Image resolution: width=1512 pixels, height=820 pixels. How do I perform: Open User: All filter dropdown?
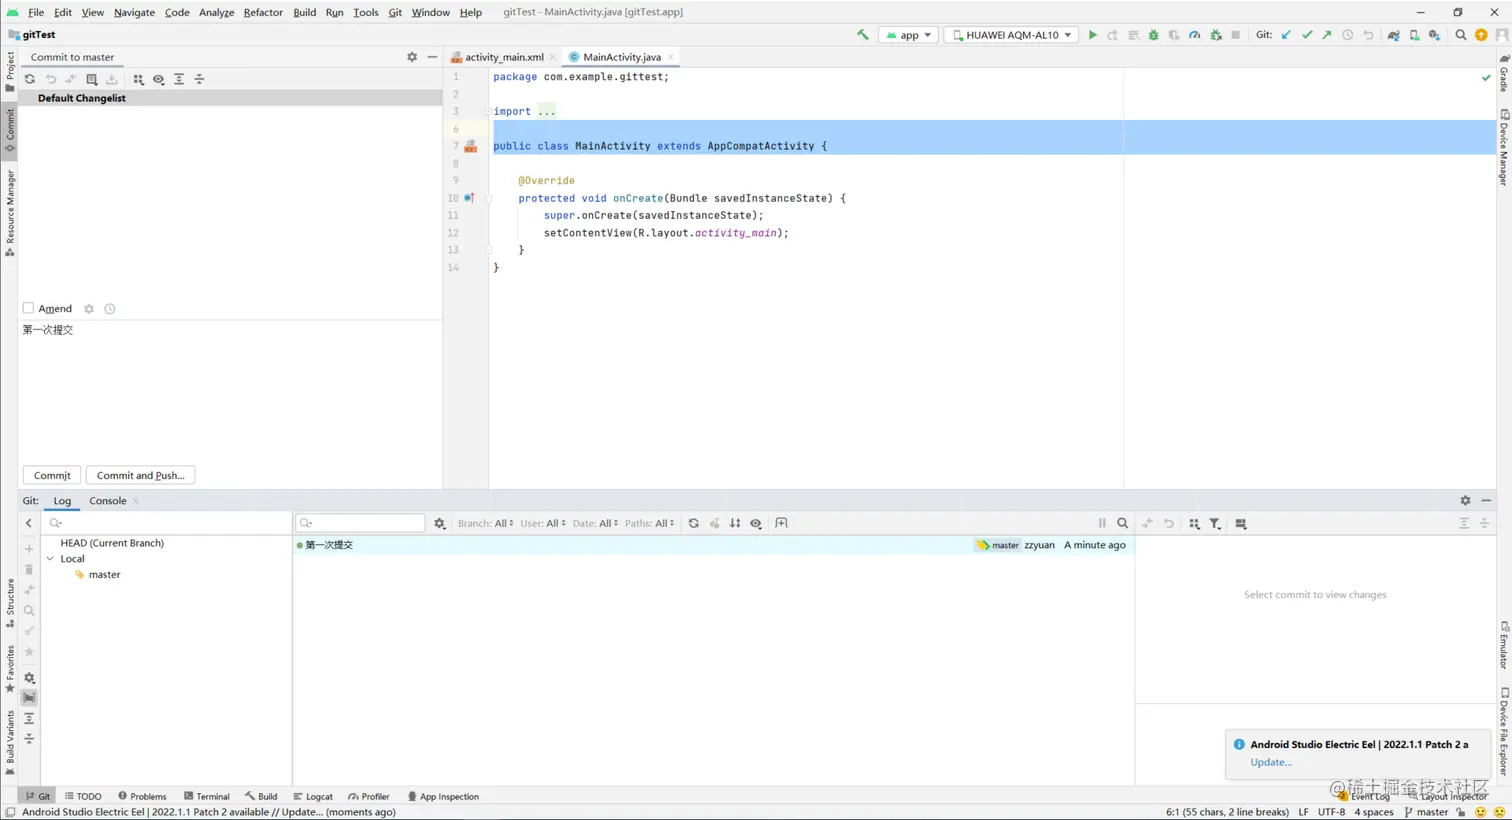pyautogui.click(x=543, y=523)
